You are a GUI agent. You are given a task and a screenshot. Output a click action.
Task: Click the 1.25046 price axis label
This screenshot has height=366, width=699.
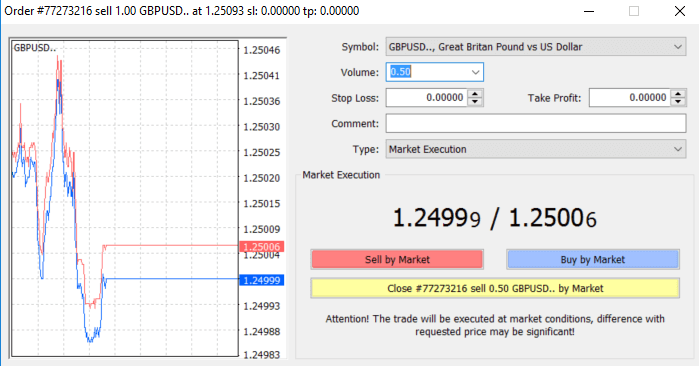coord(262,50)
